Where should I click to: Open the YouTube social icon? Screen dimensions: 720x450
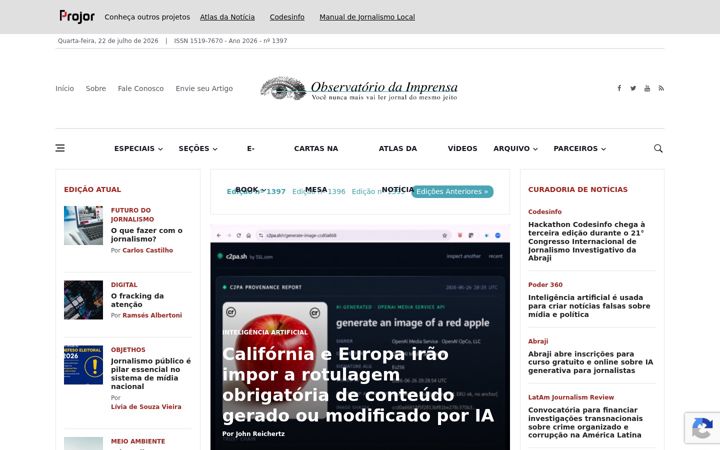[x=647, y=88]
